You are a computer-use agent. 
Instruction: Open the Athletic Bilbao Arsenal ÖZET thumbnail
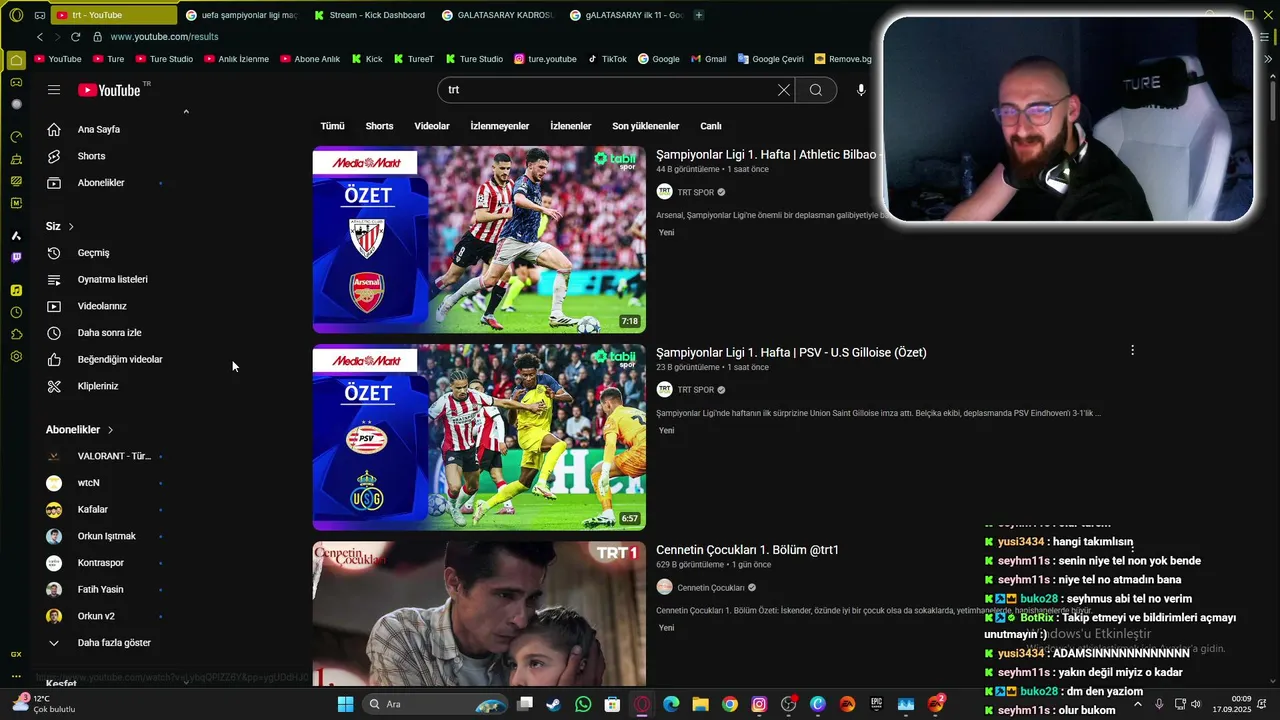[479, 240]
